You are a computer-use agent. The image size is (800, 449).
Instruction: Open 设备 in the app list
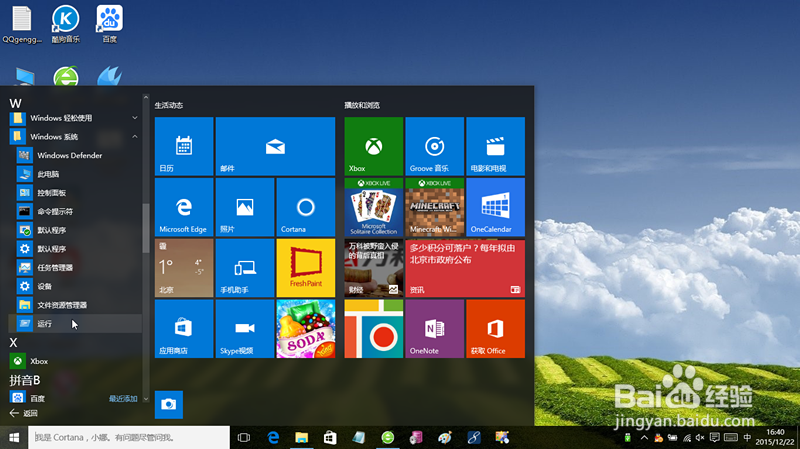(74, 286)
